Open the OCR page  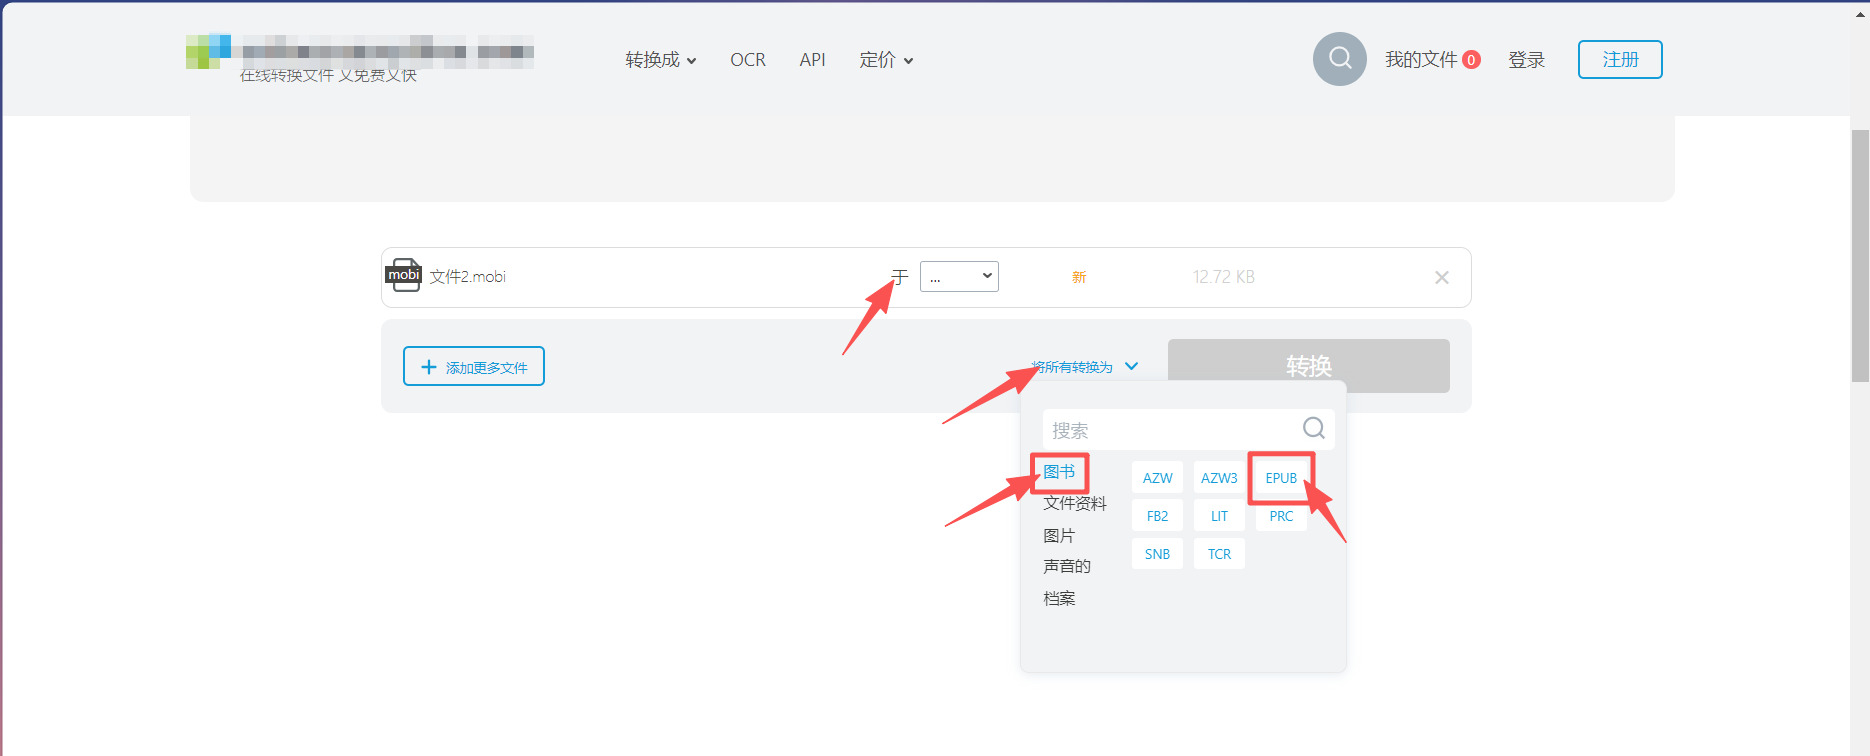[x=748, y=60]
